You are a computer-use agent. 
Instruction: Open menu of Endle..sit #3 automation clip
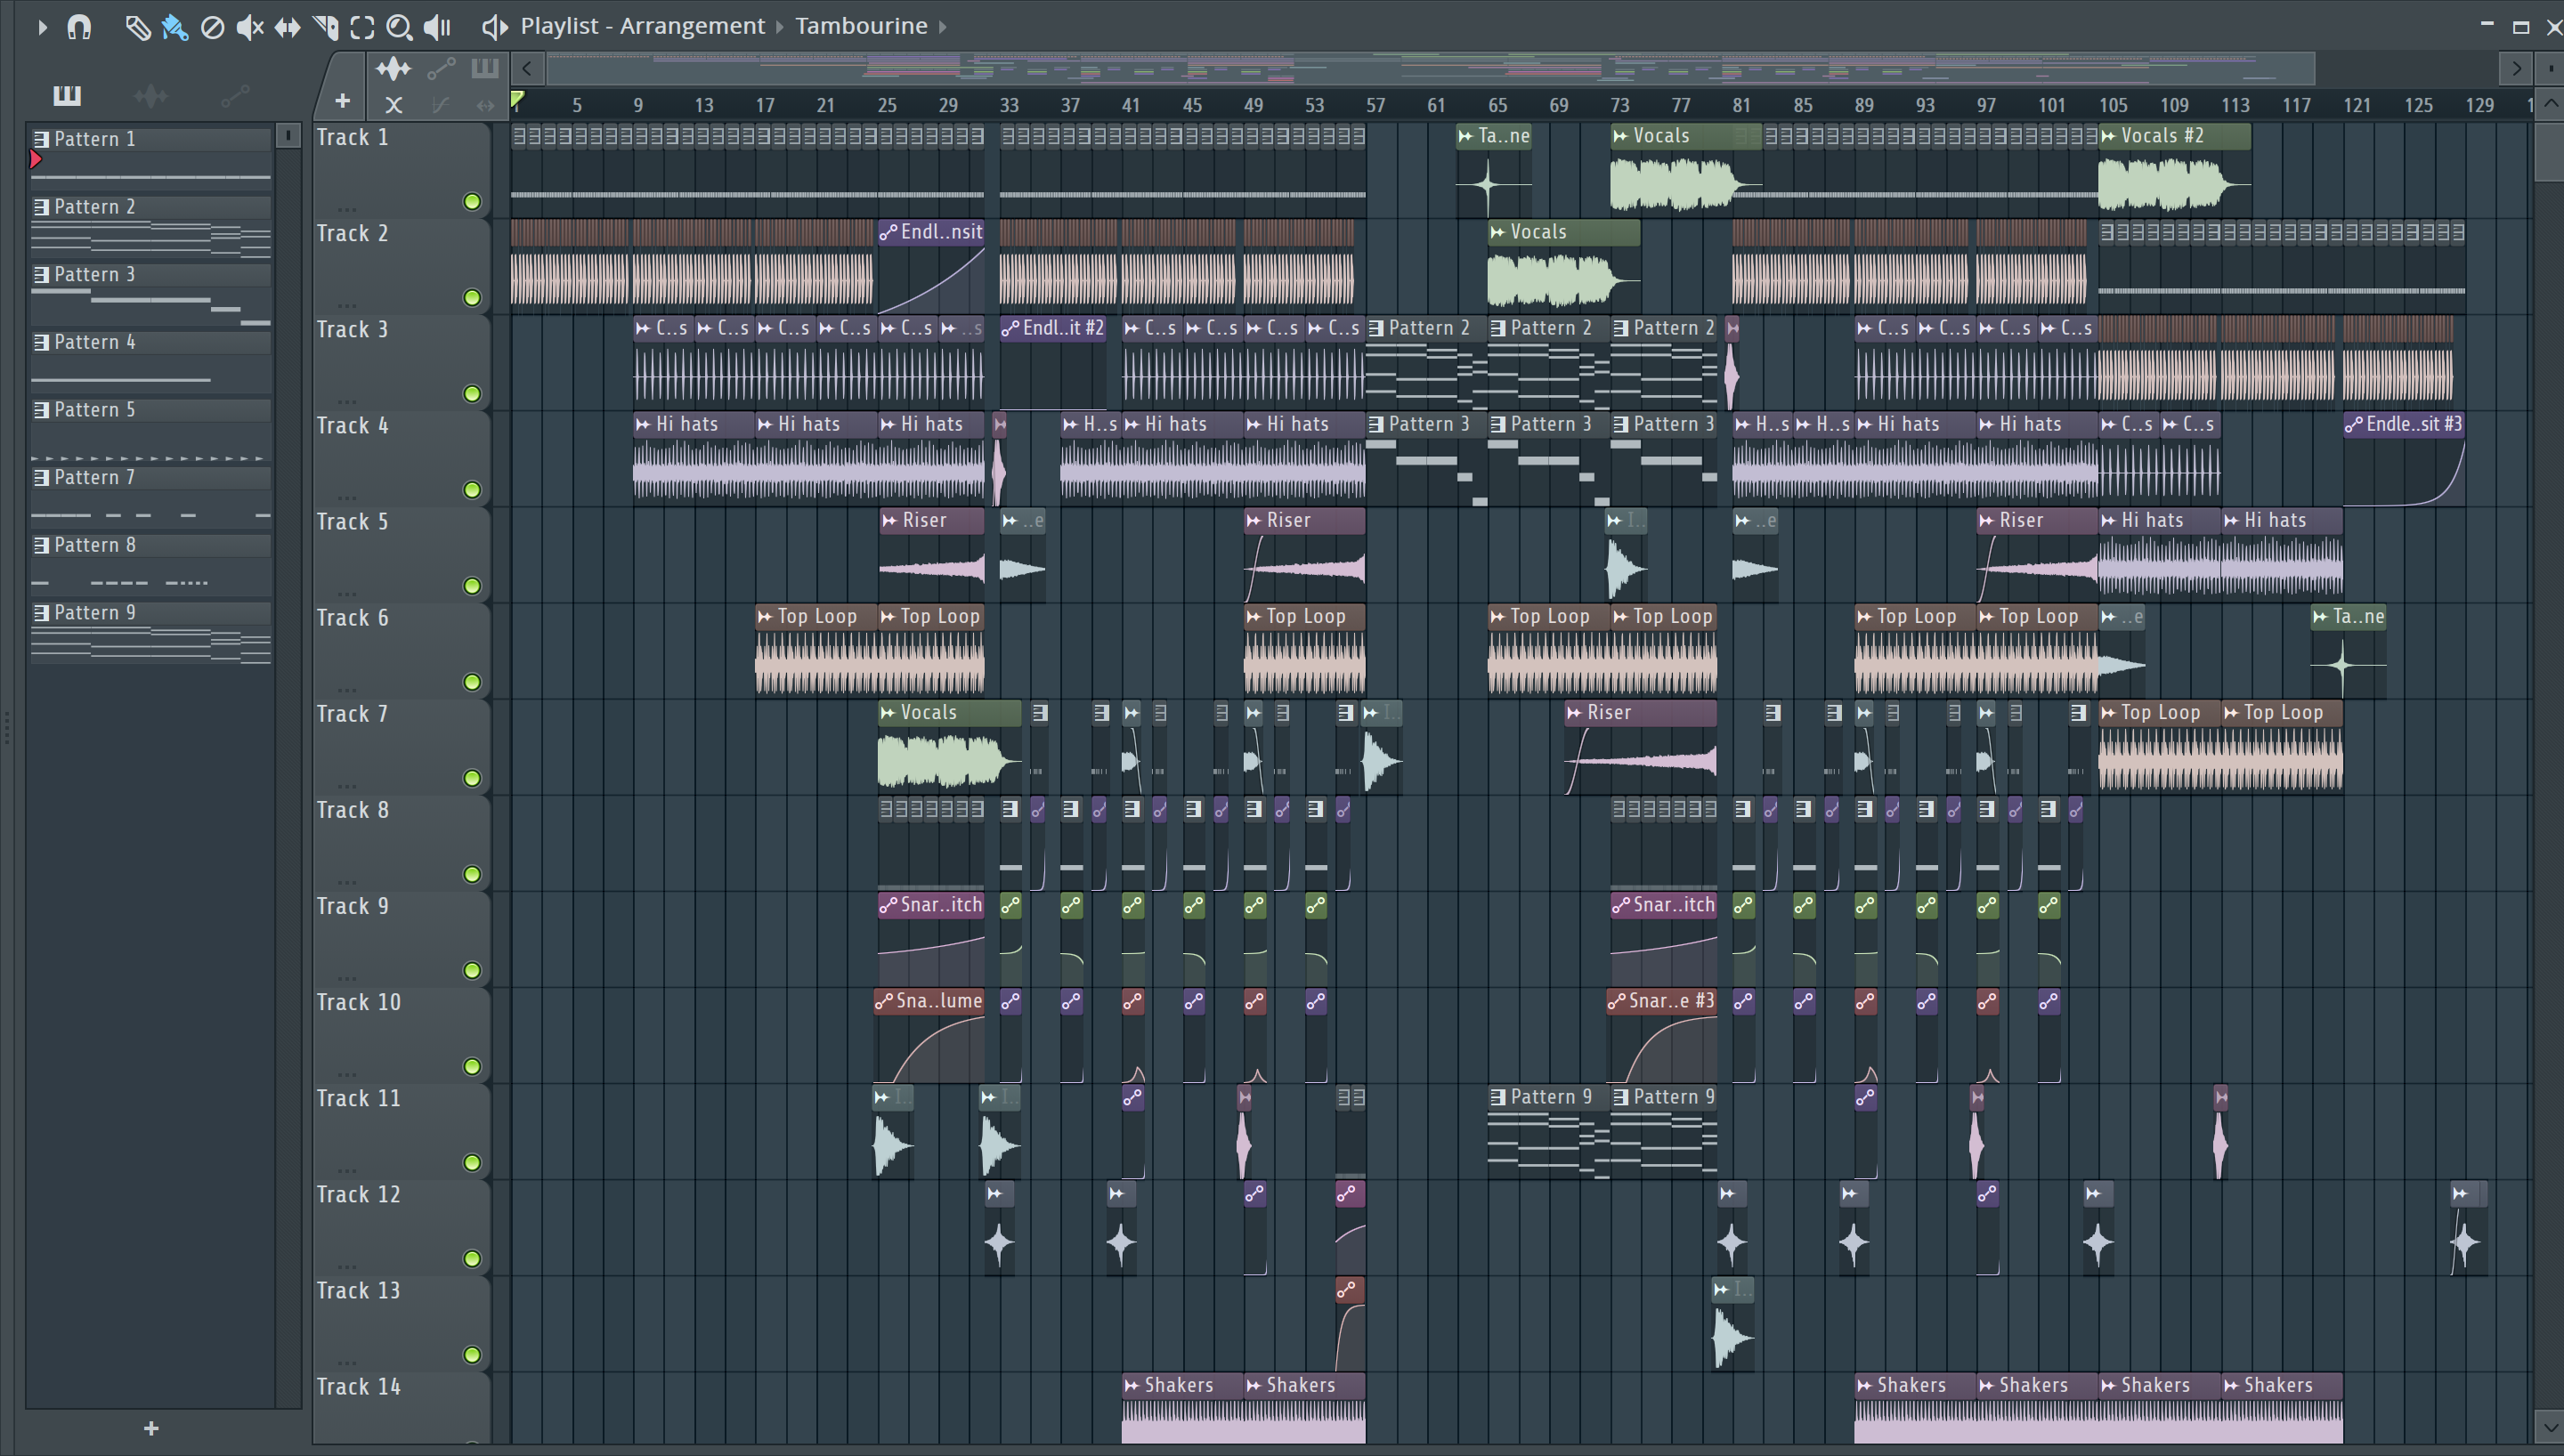pyautogui.click(x=2354, y=424)
